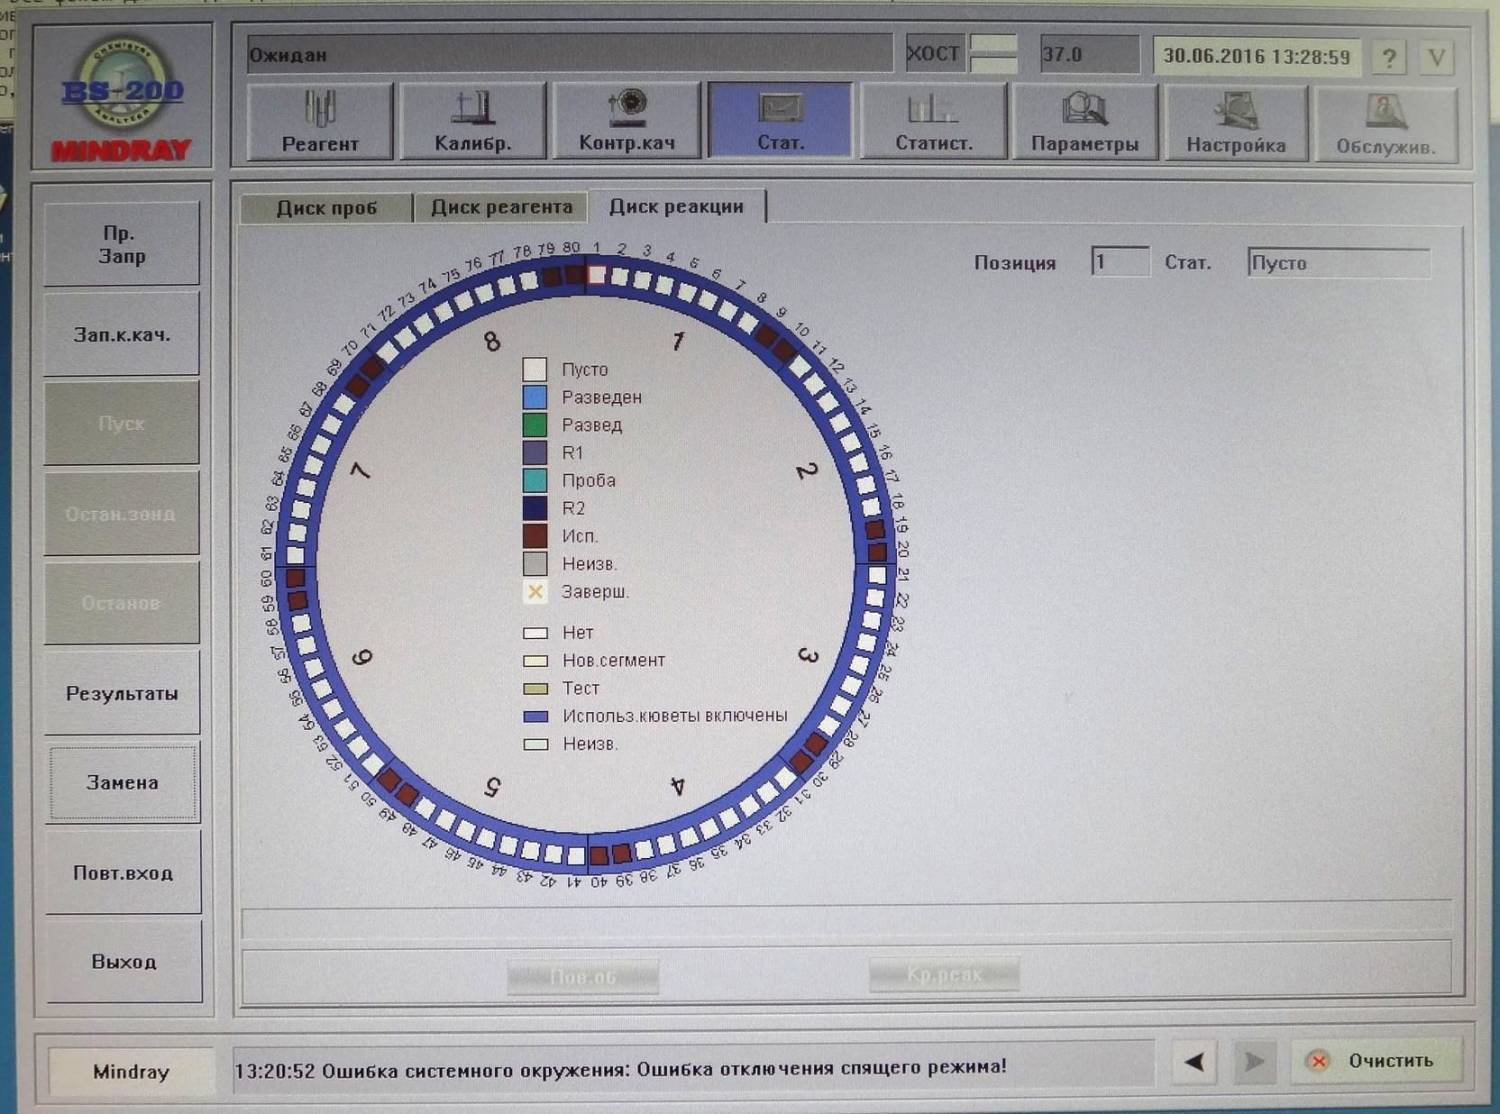Open the Статист. statistics section

[x=933, y=122]
